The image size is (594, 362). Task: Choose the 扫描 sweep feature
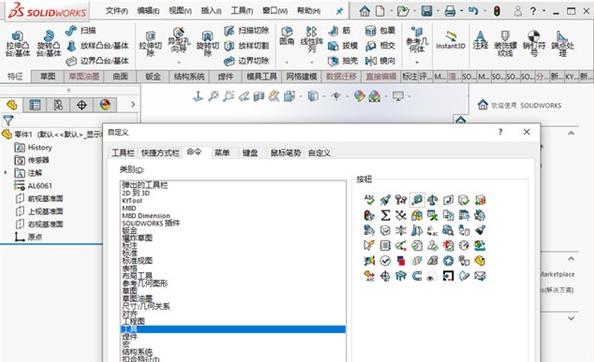[x=80, y=30]
